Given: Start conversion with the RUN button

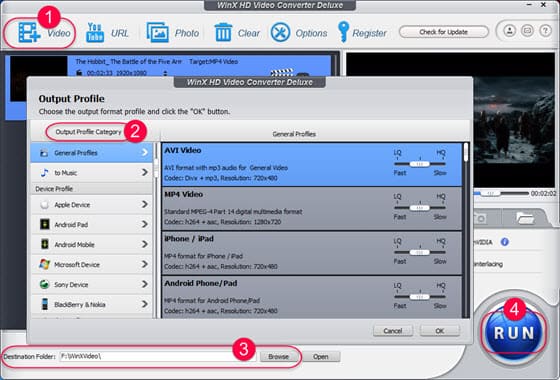Looking at the screenshot, I should click(514, 333).
